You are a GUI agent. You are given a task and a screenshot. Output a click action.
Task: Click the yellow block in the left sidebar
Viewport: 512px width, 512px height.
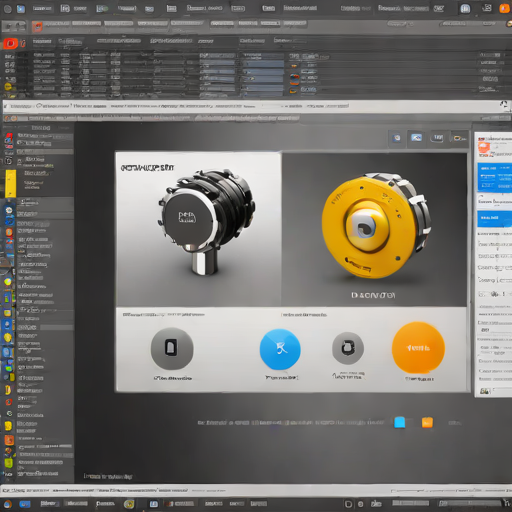(10, 184)
